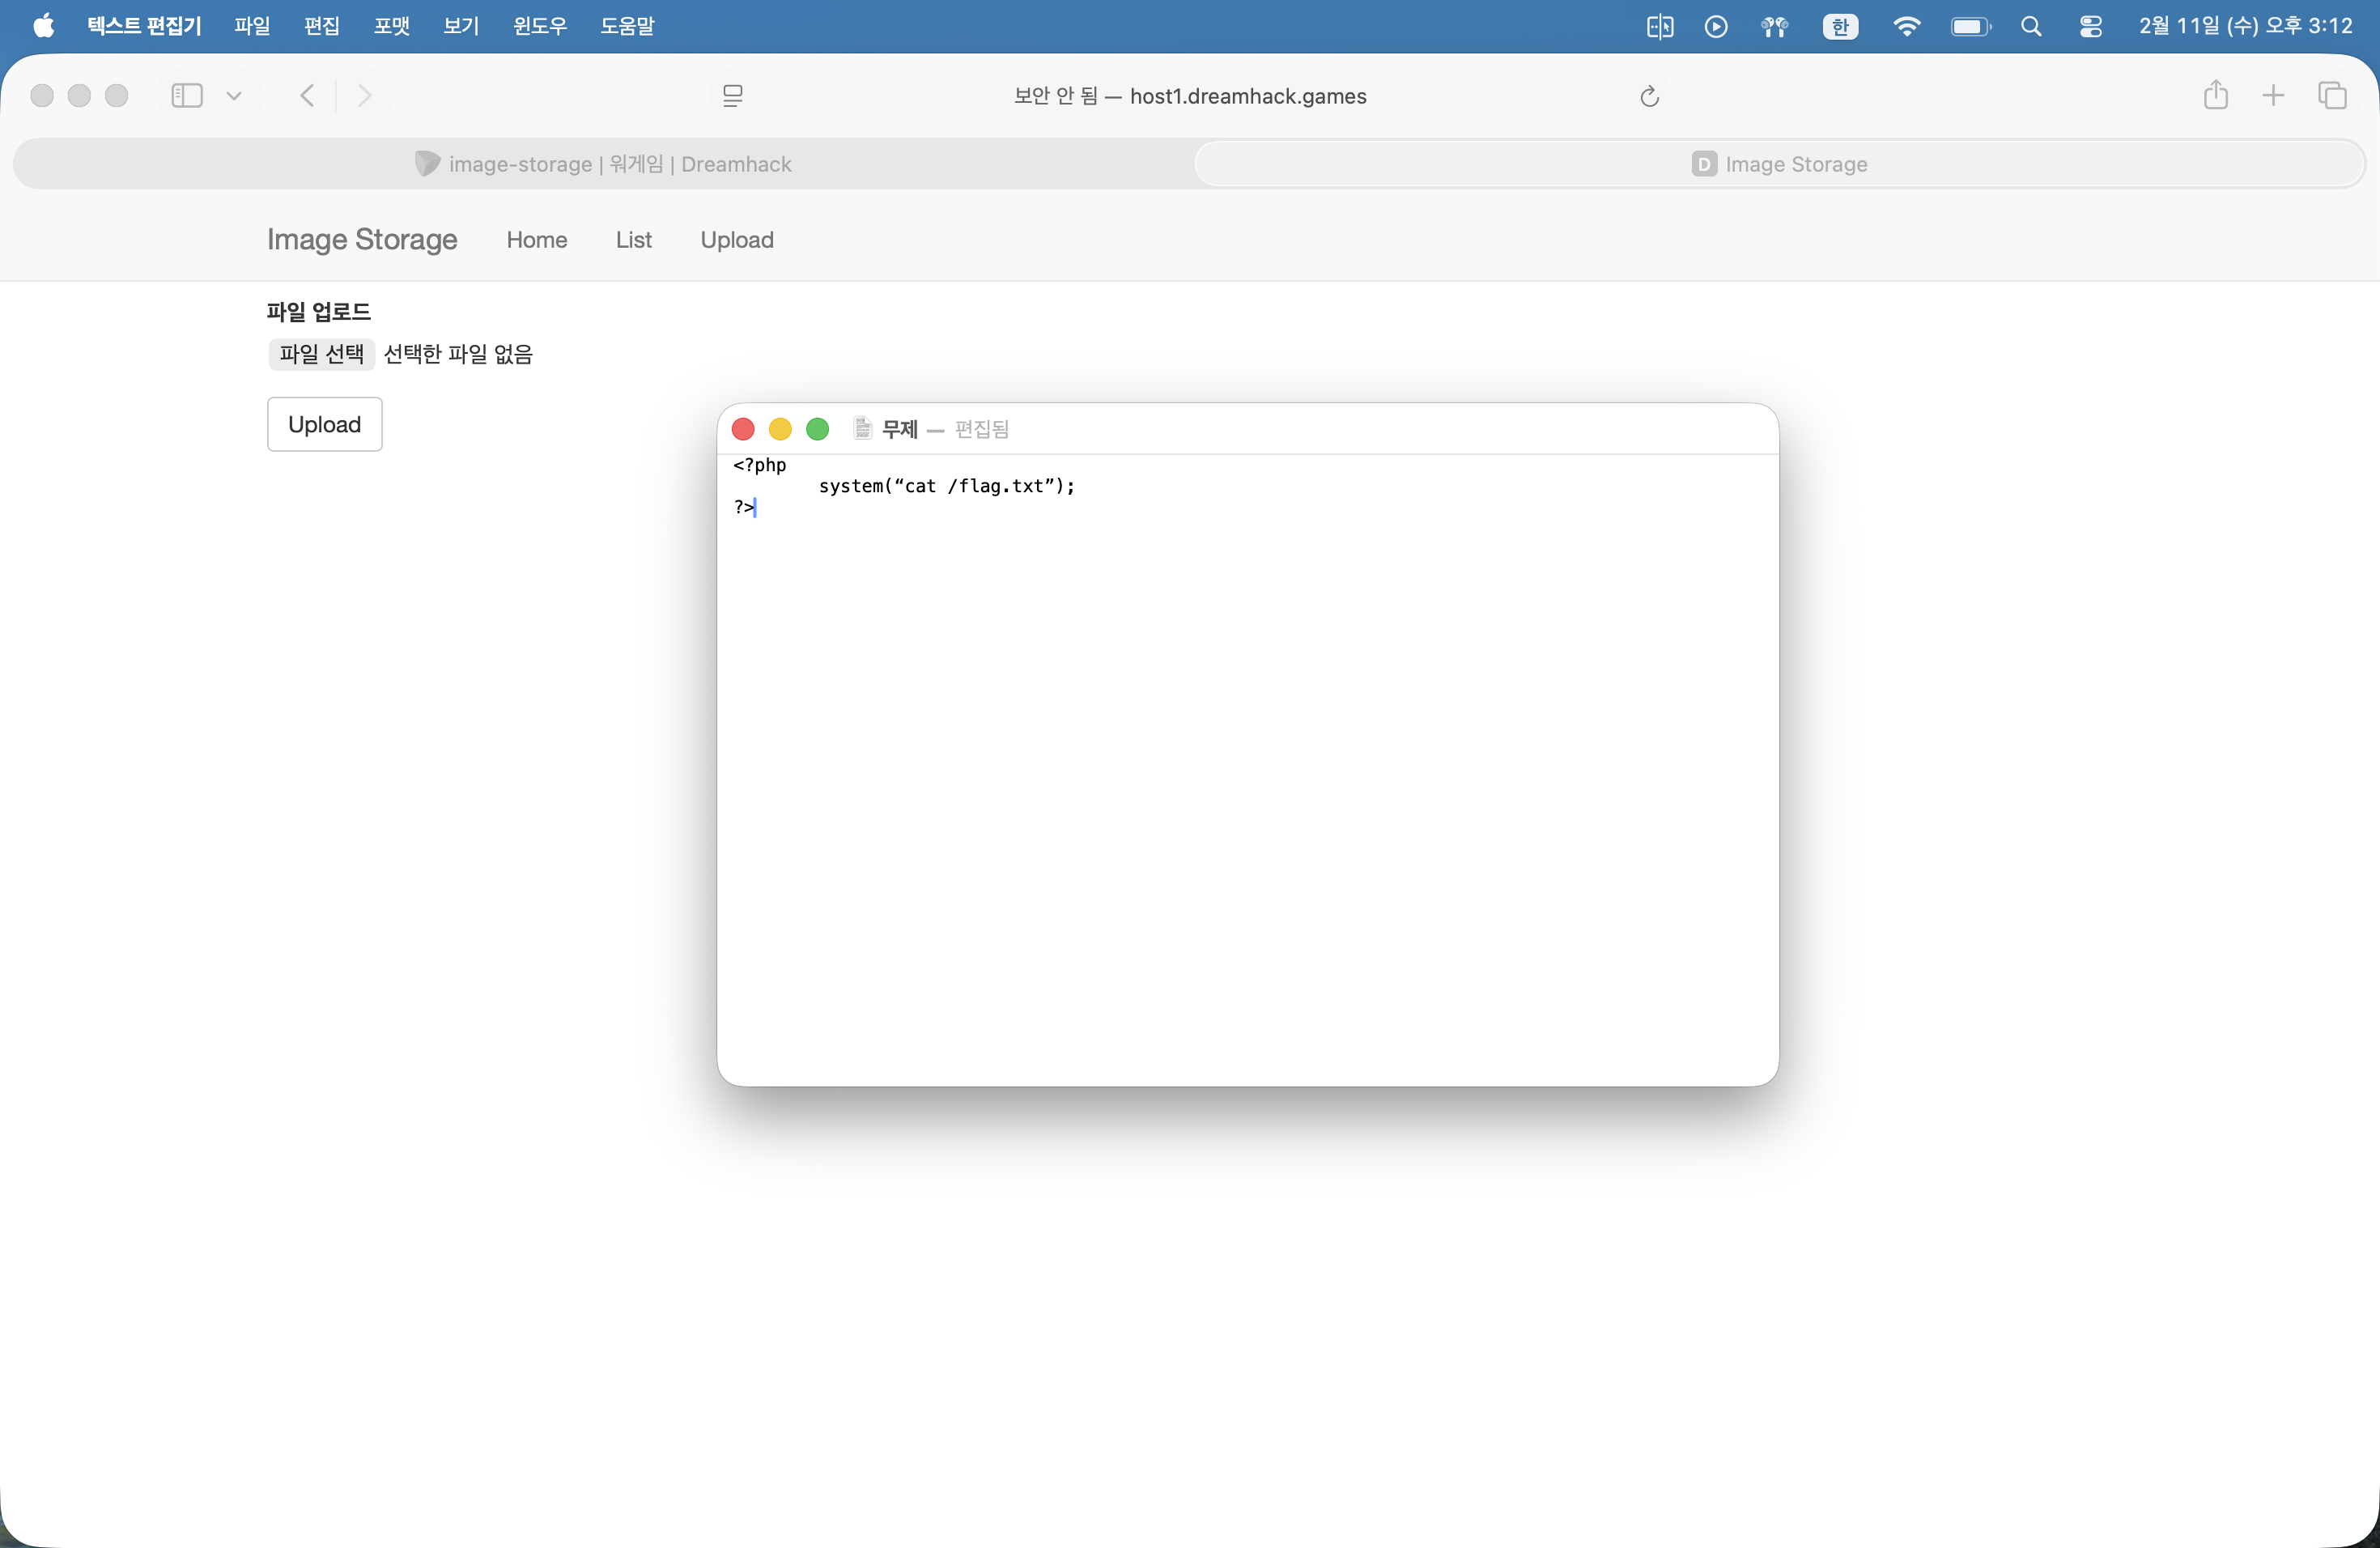2380x1548 pixels.
Task: Open Spotlight search magnifier in menu bar
Action: [2030, 27]
